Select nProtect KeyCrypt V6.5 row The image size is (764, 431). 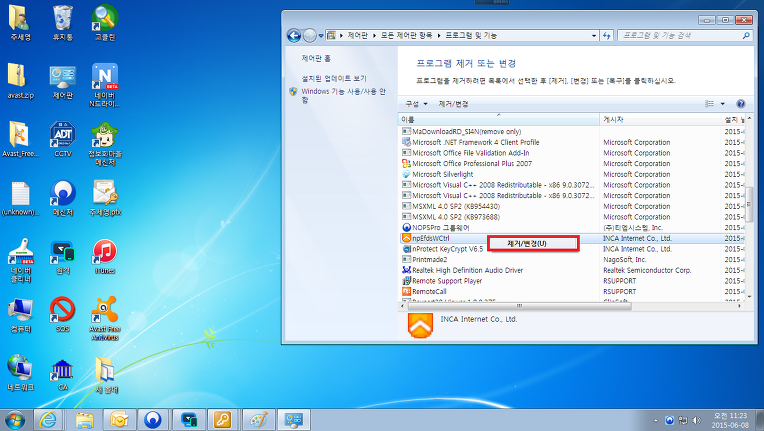[573, 249]
